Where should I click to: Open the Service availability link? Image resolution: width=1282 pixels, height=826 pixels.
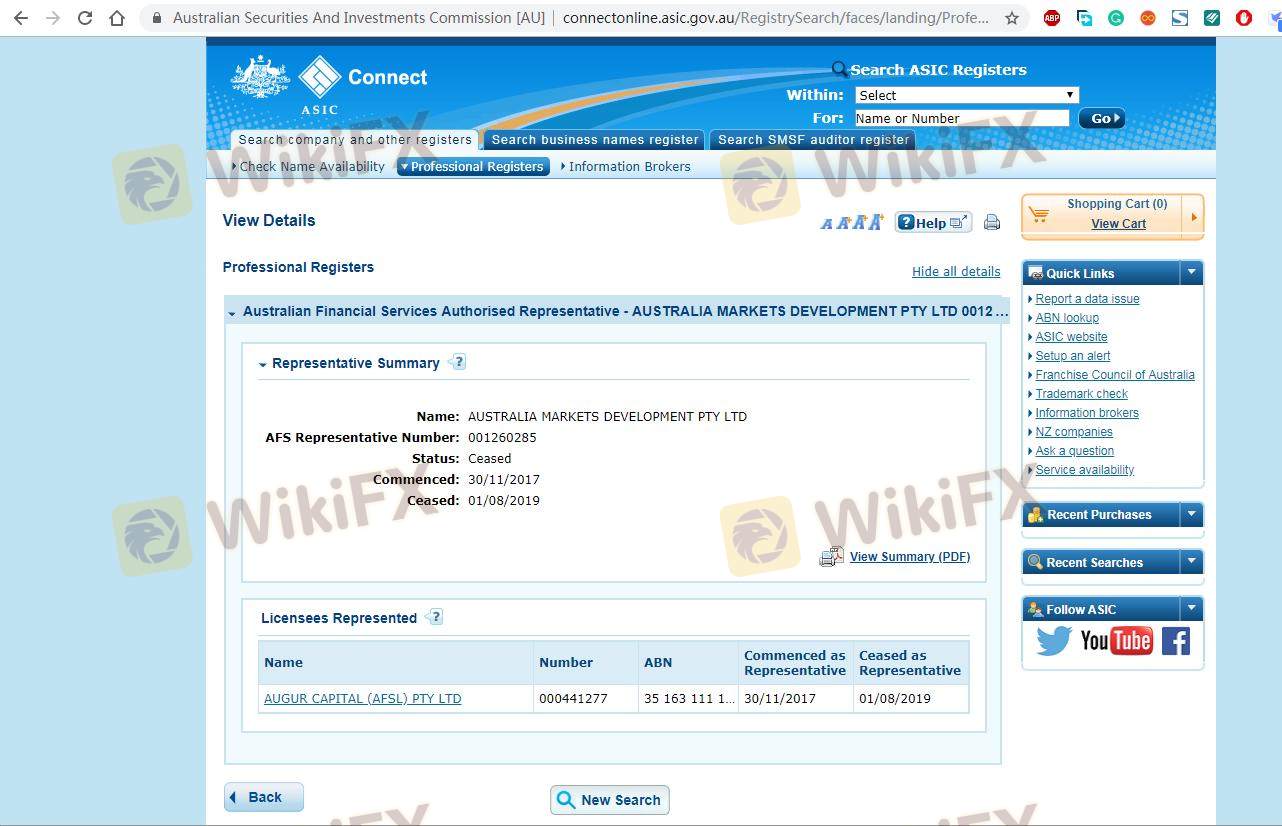[1085, 470]
